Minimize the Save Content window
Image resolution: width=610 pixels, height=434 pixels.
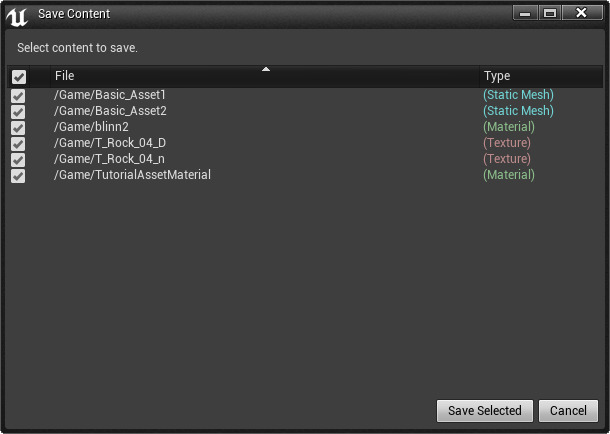coord(525,13)
